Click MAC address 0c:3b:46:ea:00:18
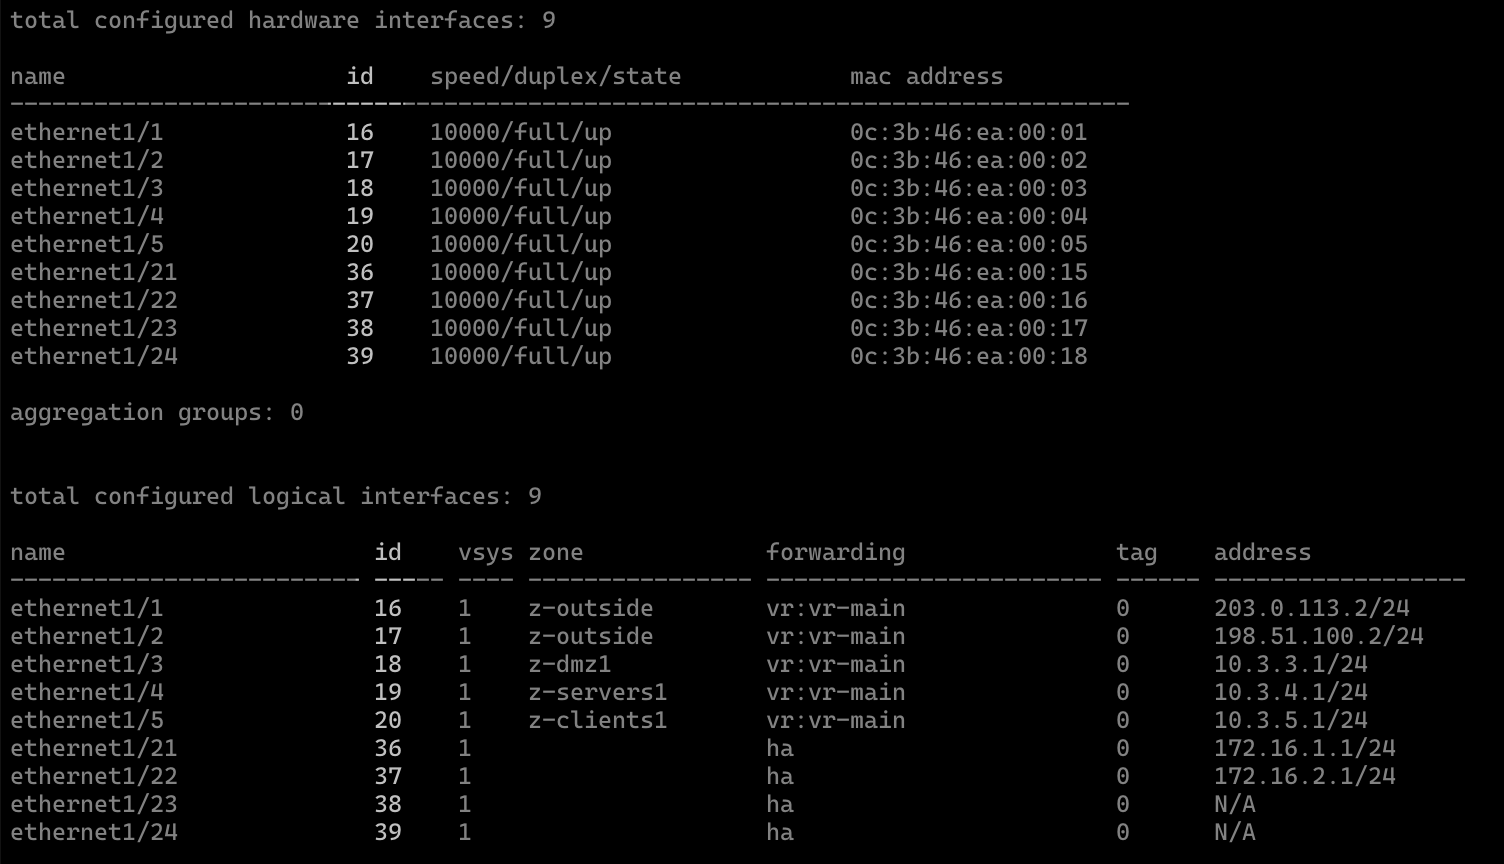1504x864 pixels. (968, 356)
